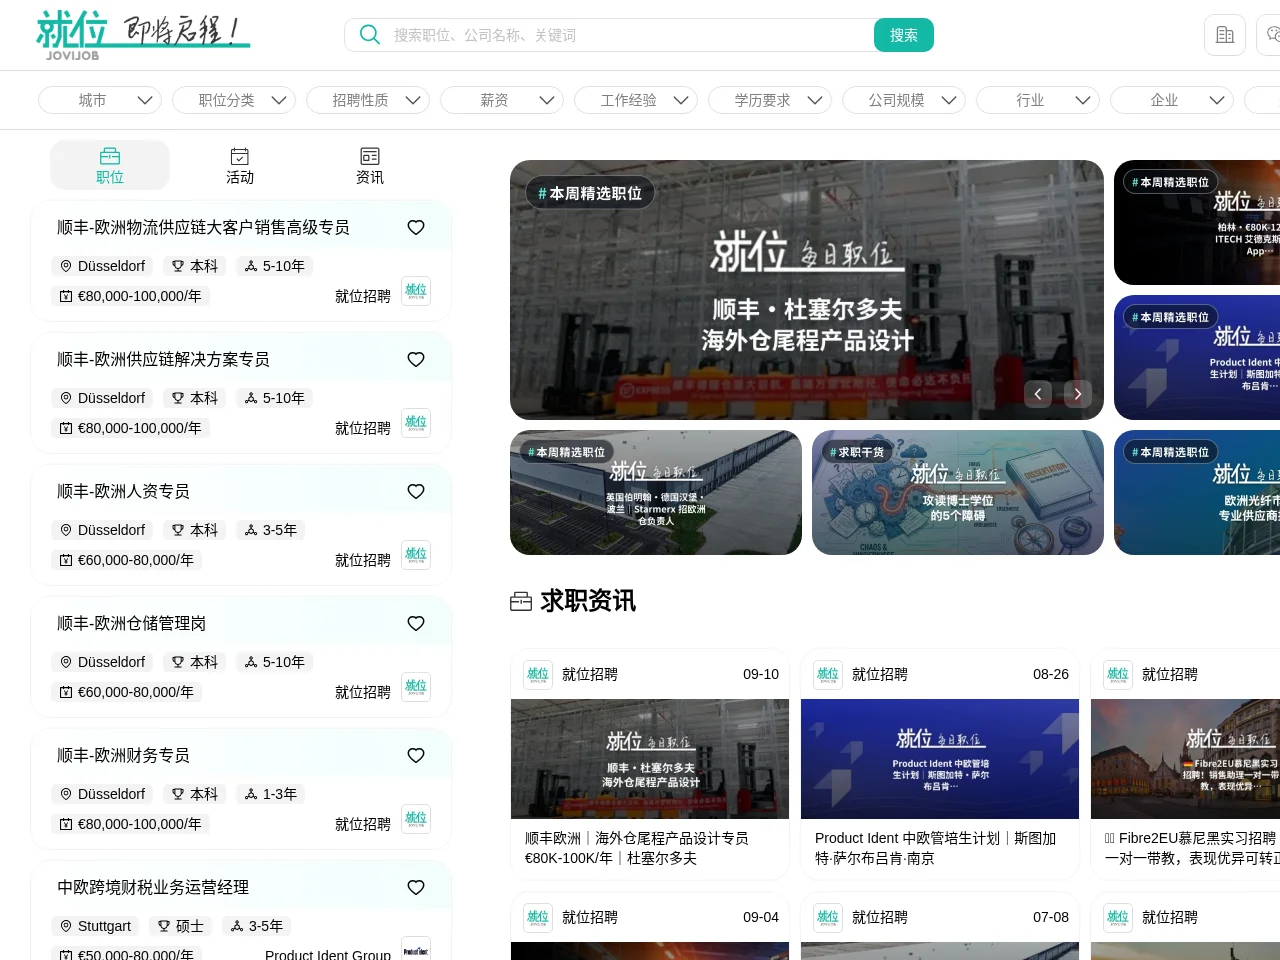Go to previous banner slide arrow
This screenshot has height=960, width=1280.
click(x=1038, y=394)
